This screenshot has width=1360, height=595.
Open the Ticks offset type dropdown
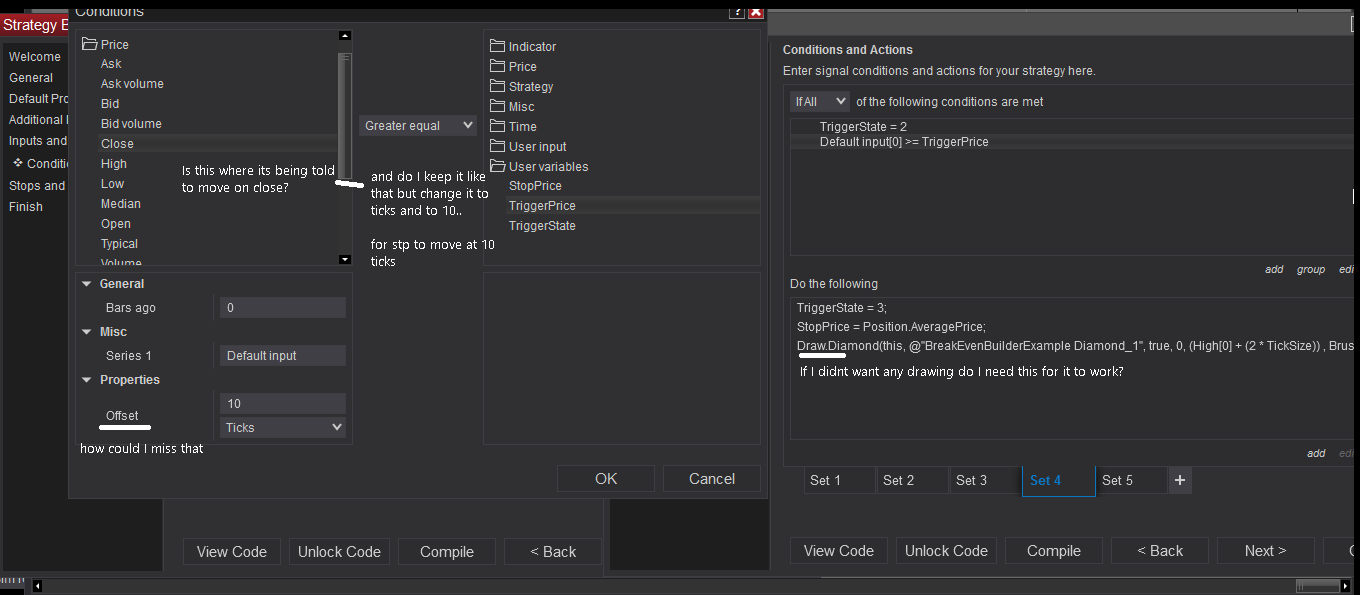[282, 427]
